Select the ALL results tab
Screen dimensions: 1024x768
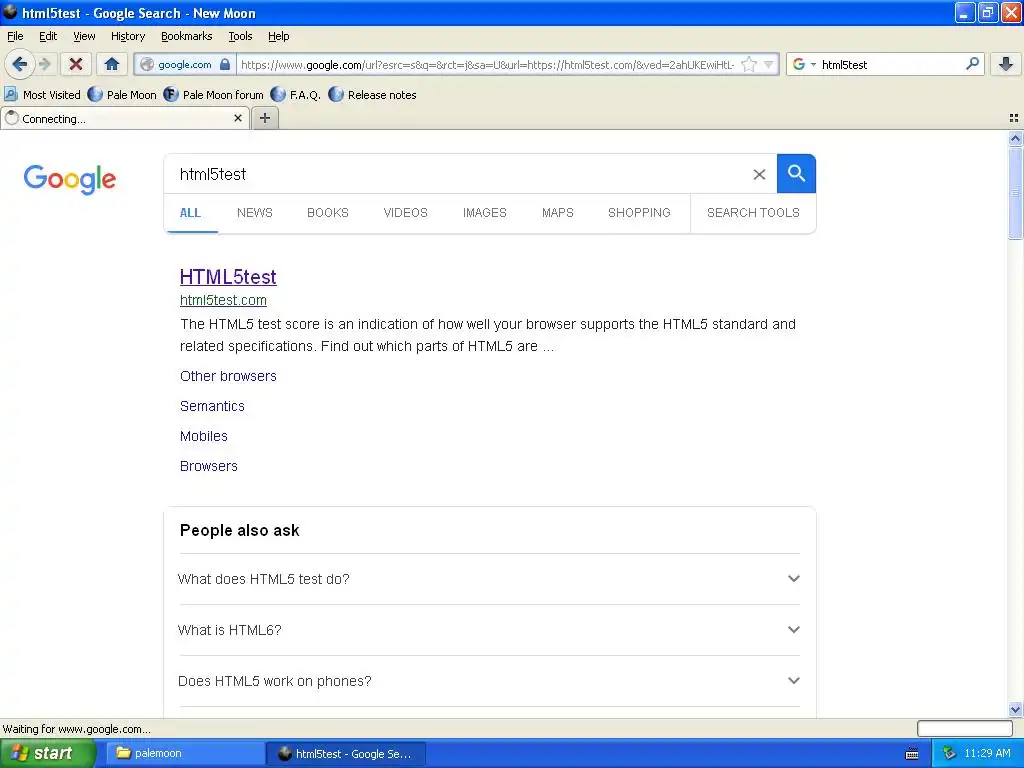pyautogui.click(x=190, y=213)
